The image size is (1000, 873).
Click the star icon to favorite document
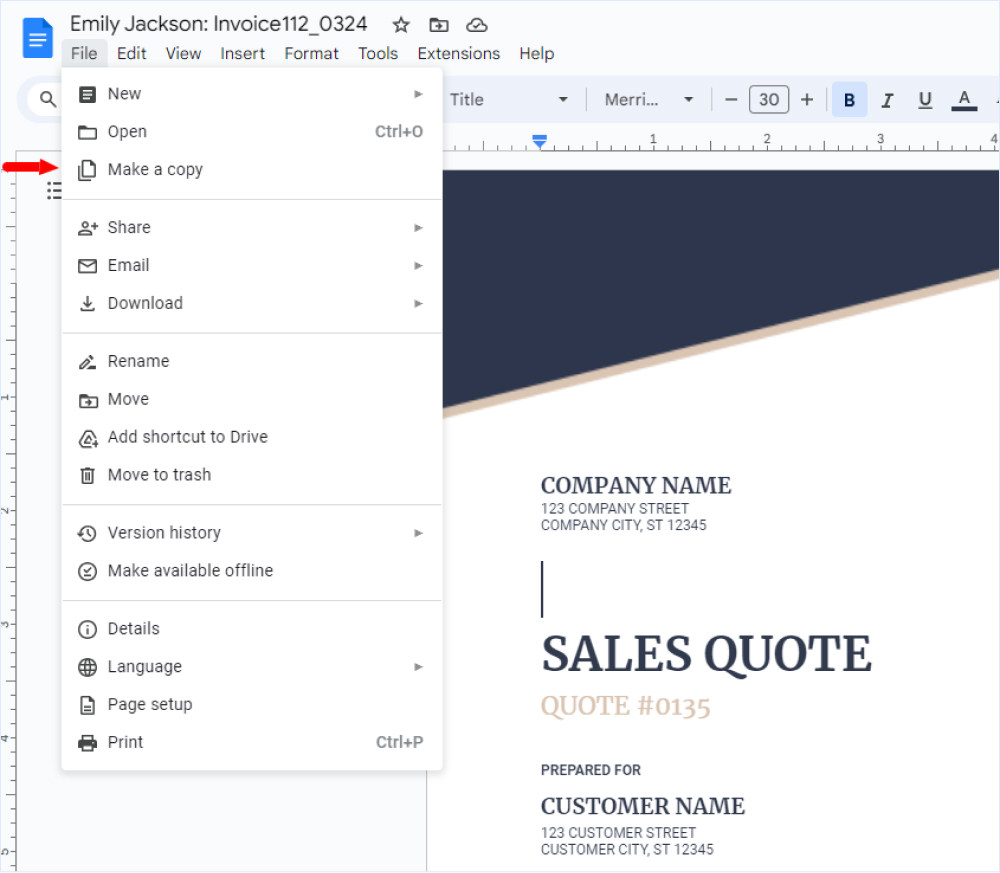[401, 25]
